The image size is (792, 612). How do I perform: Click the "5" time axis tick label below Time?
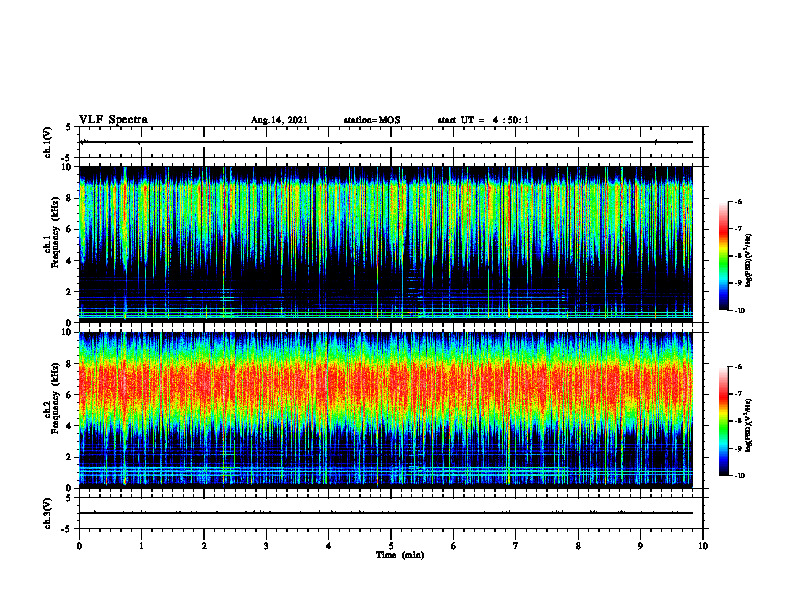pyautogui.click(x=391, y=546)
